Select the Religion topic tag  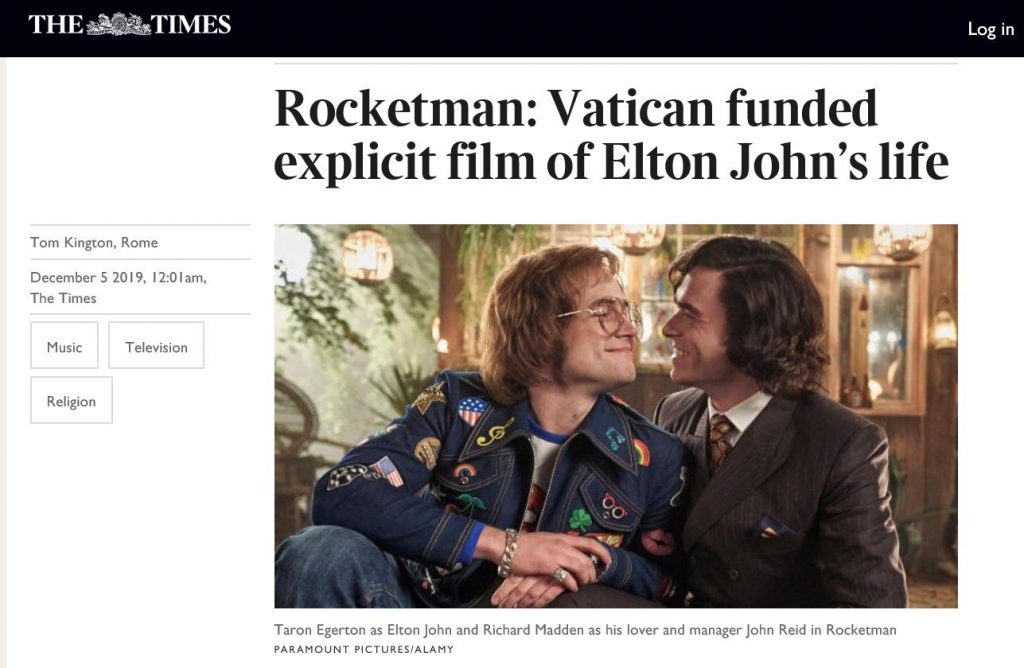(x=71, y=400)
